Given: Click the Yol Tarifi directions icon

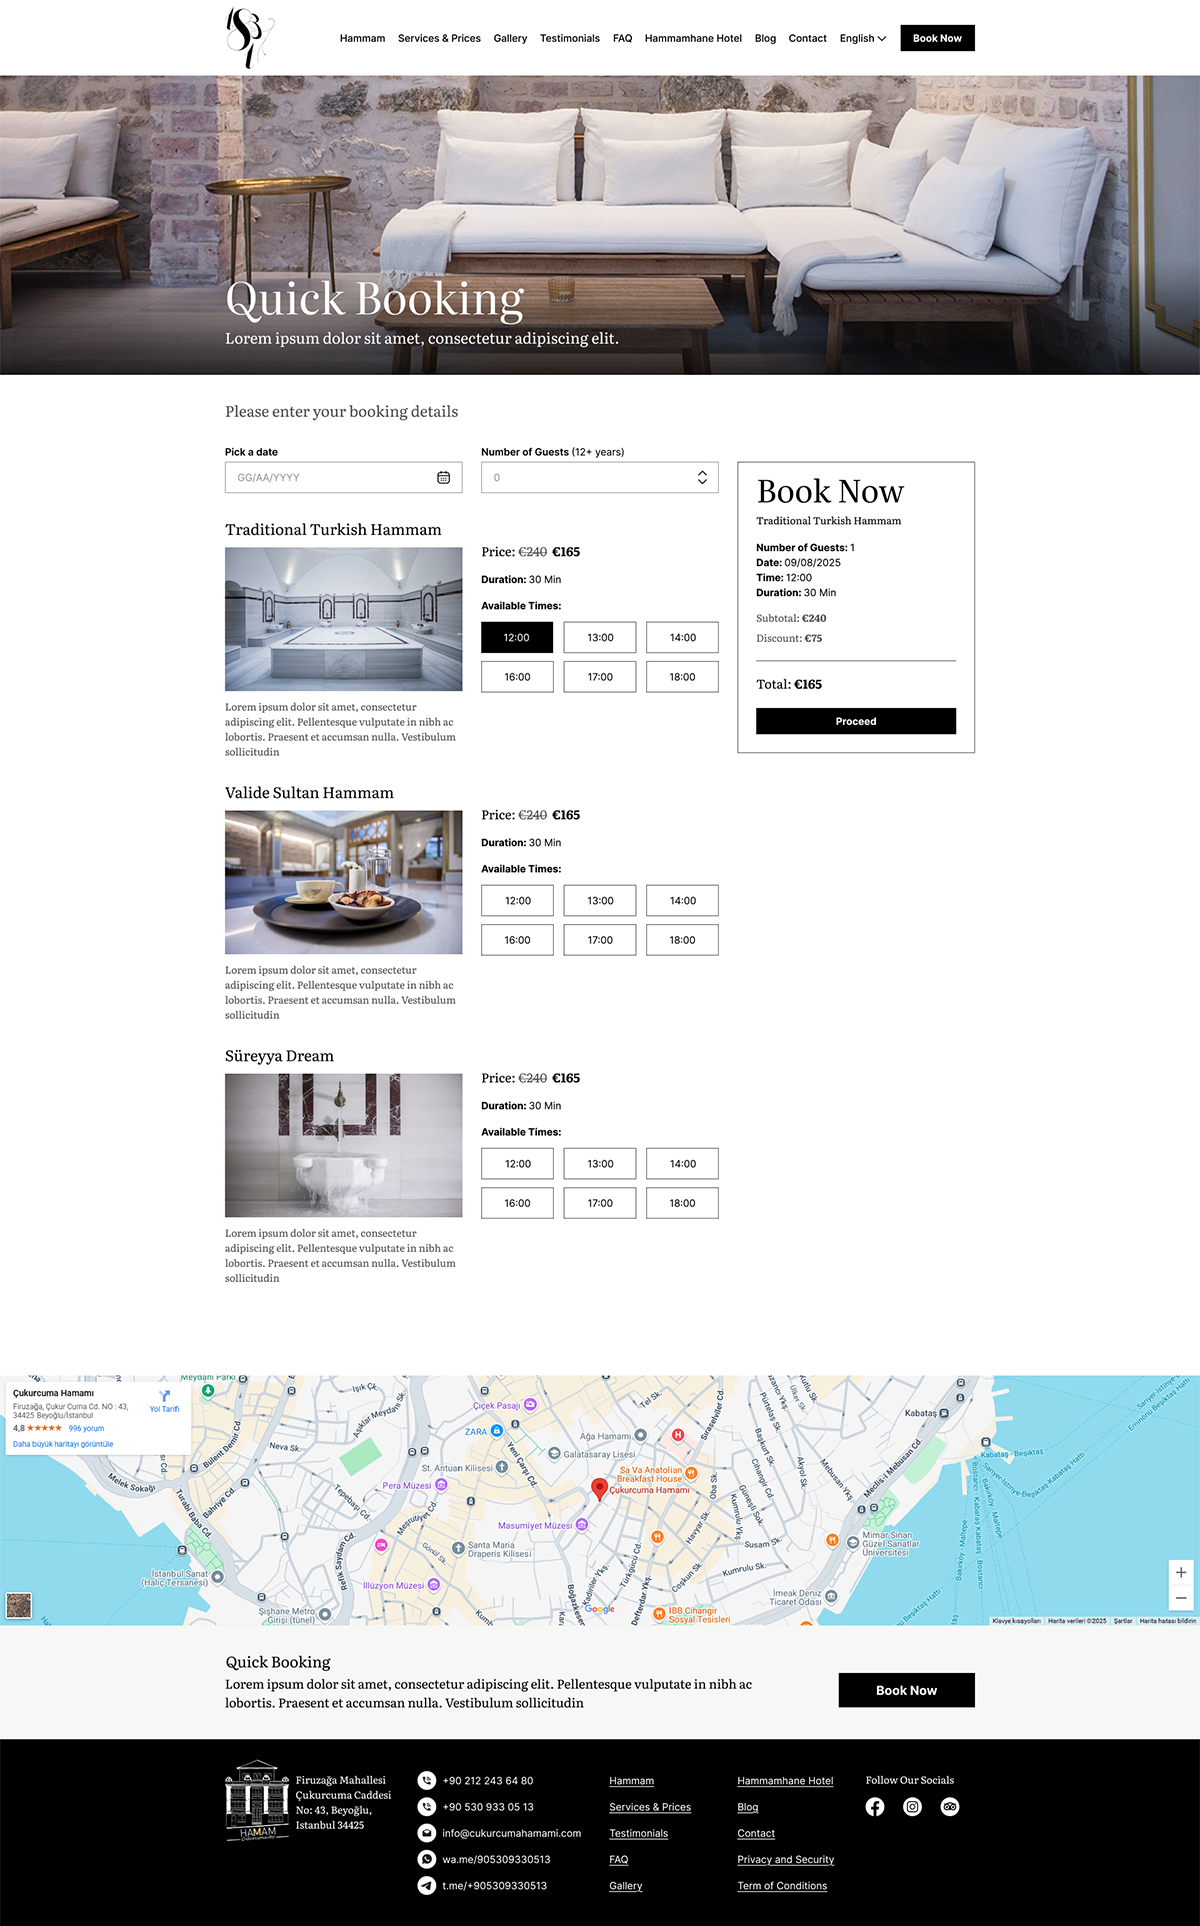Looking at the screenshot, I should click(165, 1397).
